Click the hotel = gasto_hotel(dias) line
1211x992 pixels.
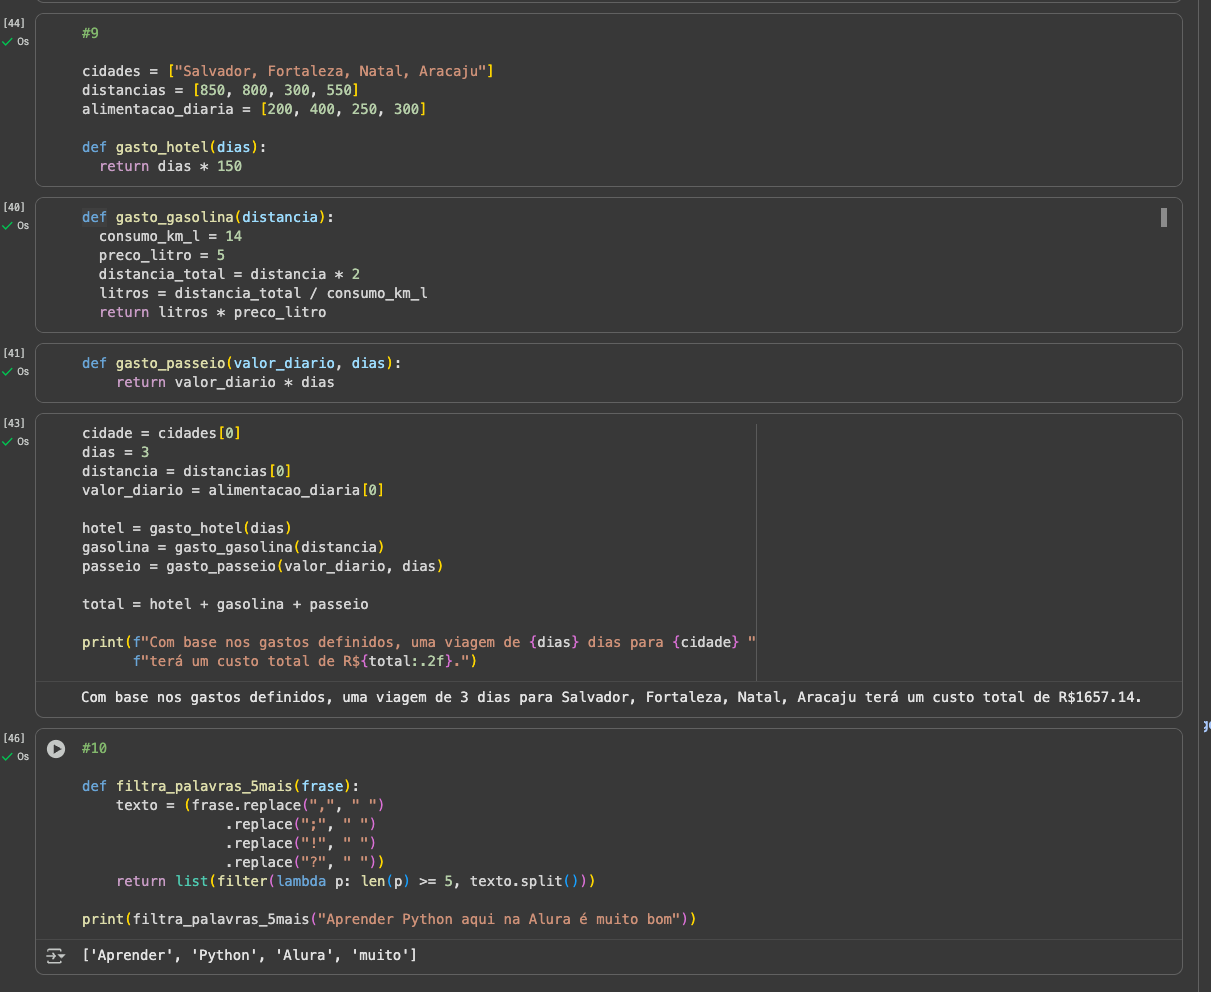(x=186, y=528)
